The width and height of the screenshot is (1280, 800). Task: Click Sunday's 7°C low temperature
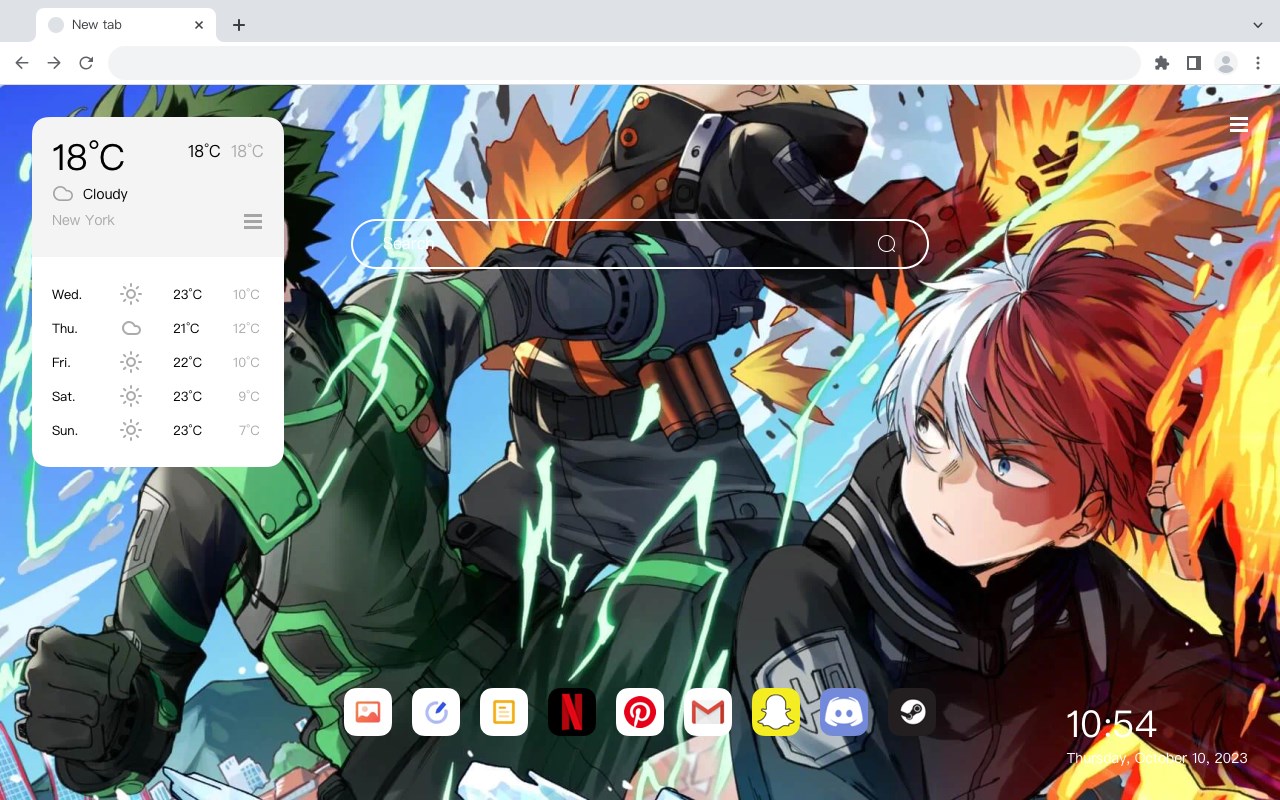pos(249,430)
